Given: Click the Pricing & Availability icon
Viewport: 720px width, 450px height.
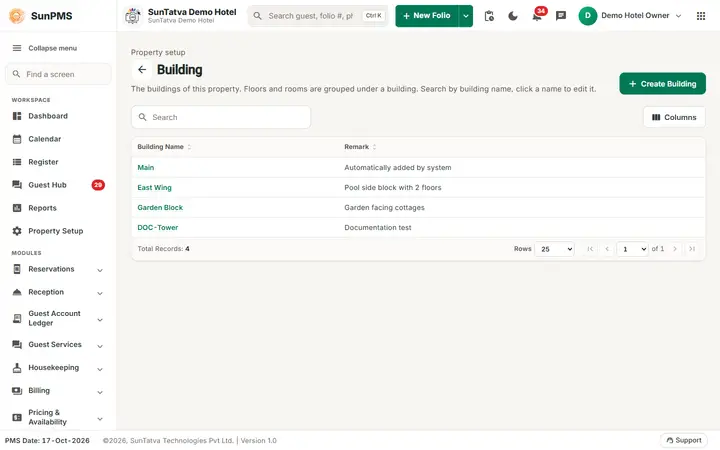Looking at the screenshot, I should (17, 417).
